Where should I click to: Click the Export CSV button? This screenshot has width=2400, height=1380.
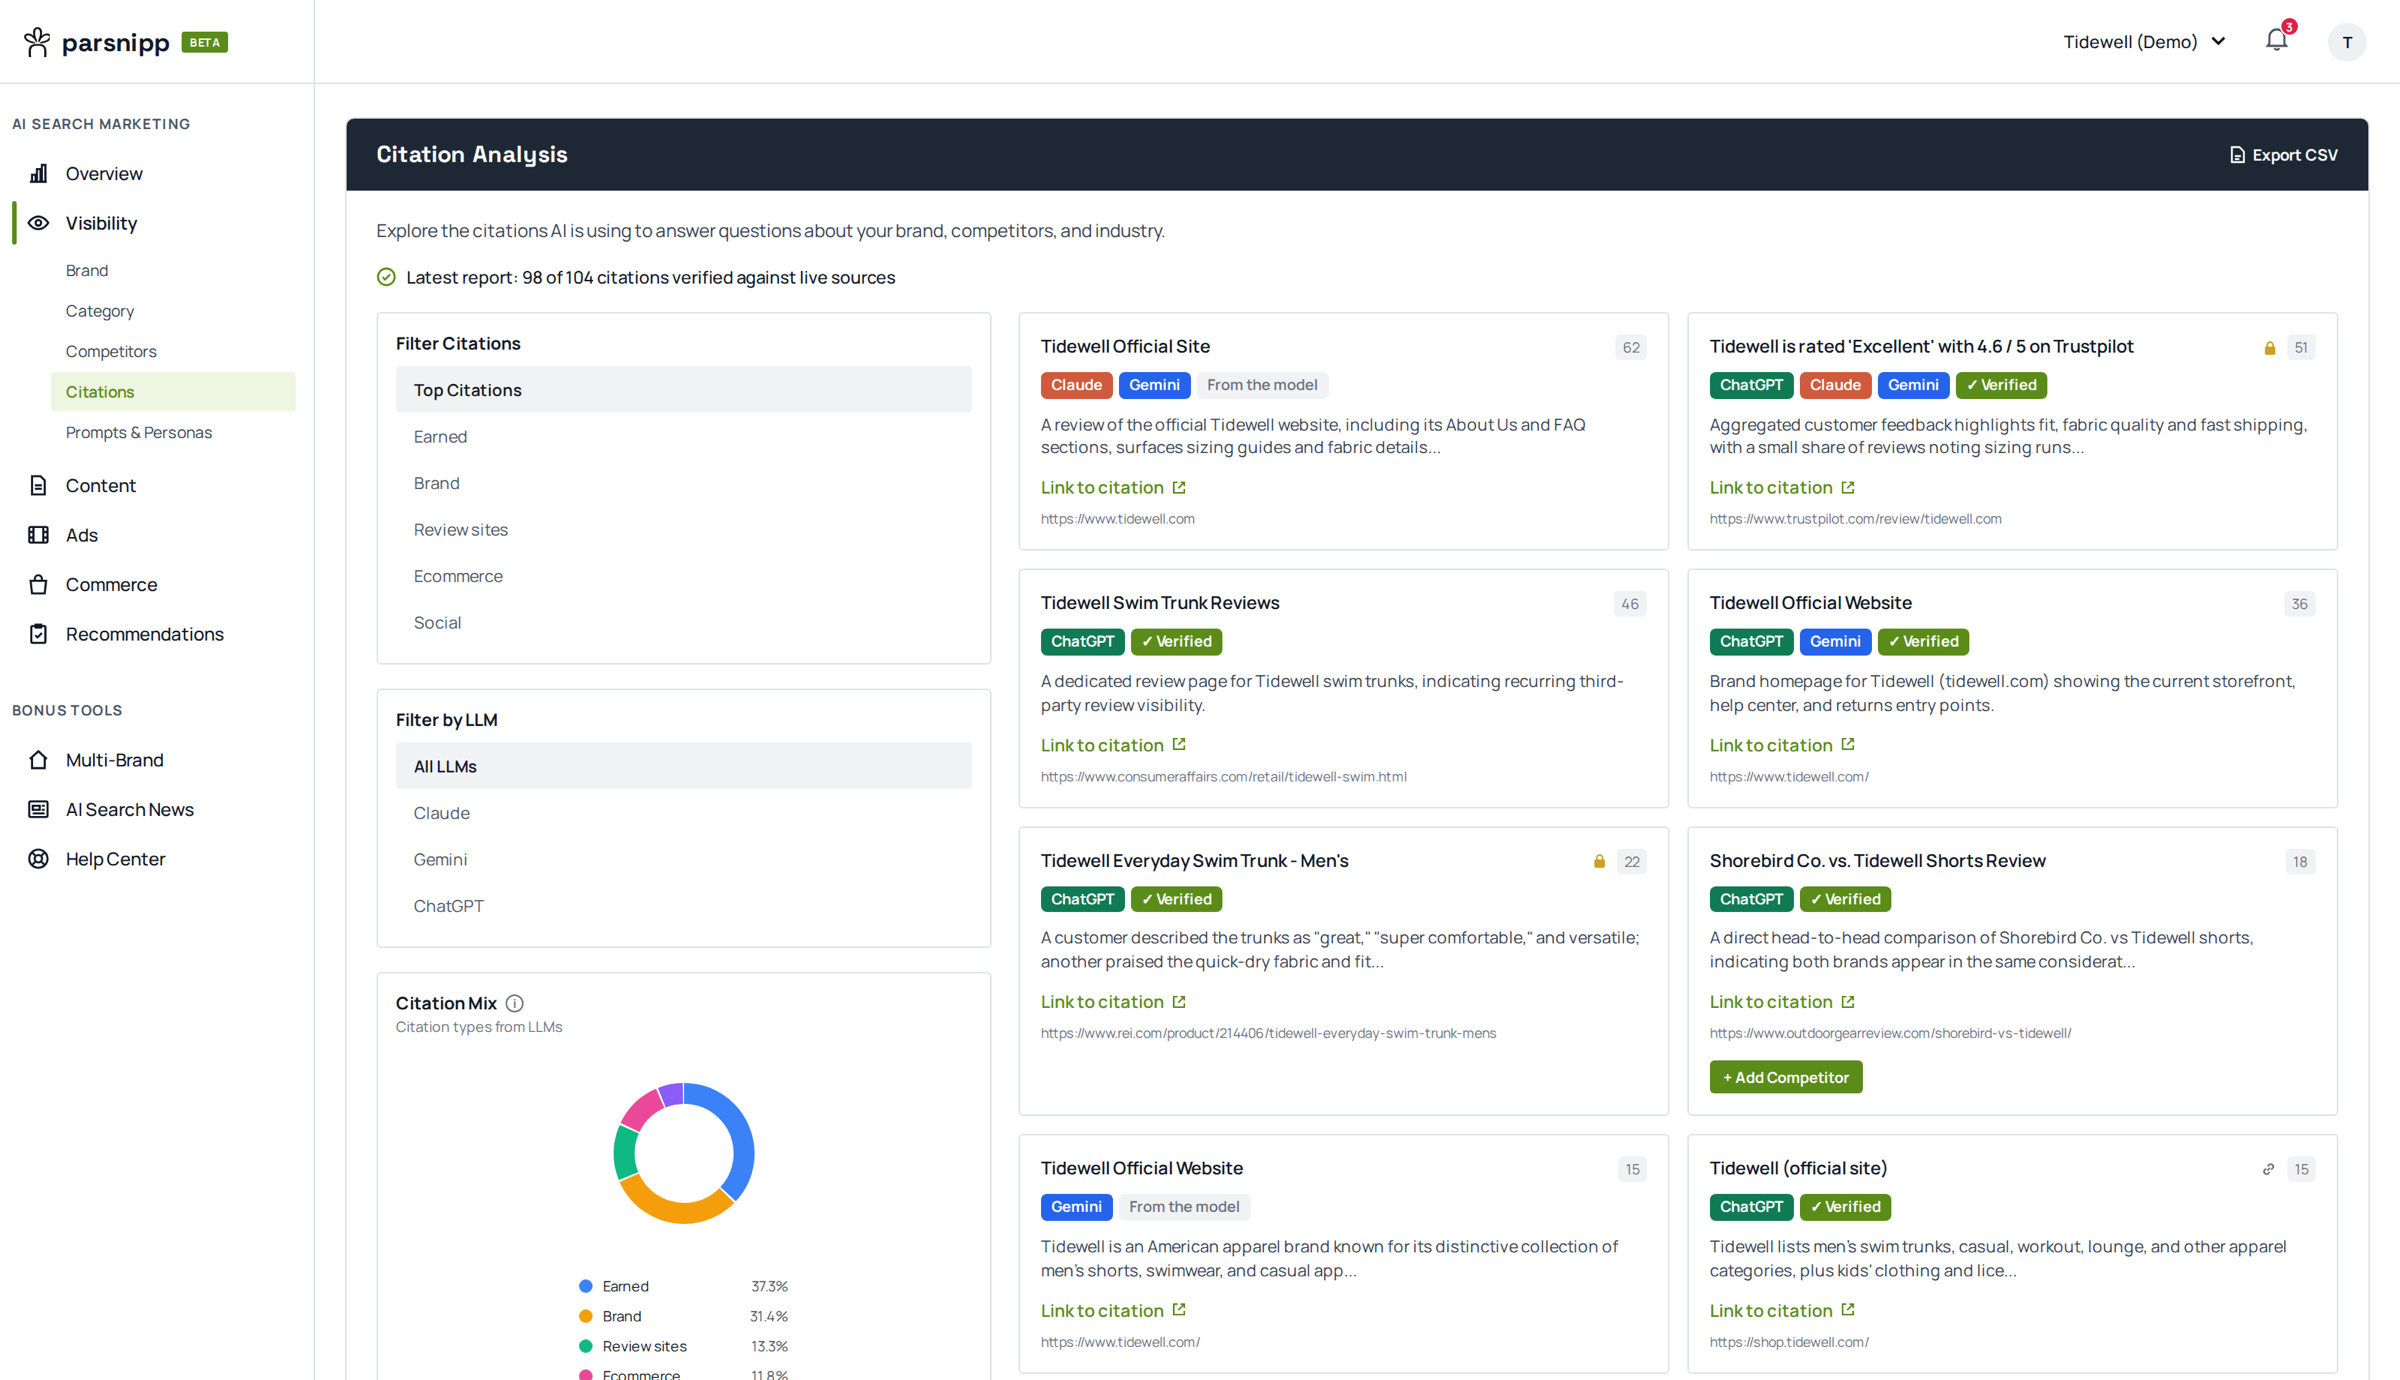pyautogui.click(x=2283, y=155)
